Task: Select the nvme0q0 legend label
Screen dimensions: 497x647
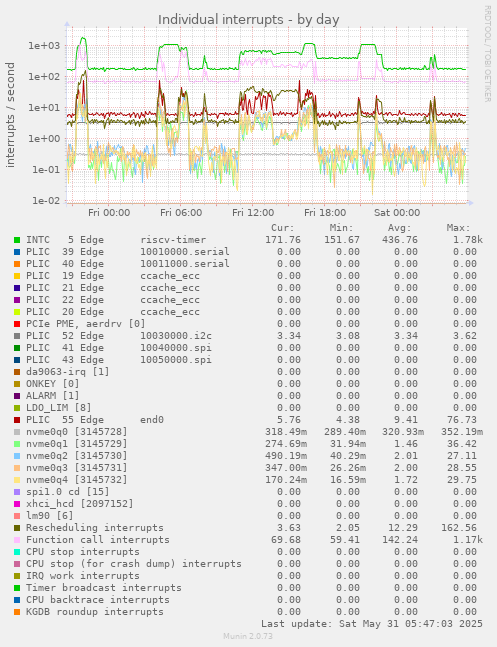Action: click(77, 432)
